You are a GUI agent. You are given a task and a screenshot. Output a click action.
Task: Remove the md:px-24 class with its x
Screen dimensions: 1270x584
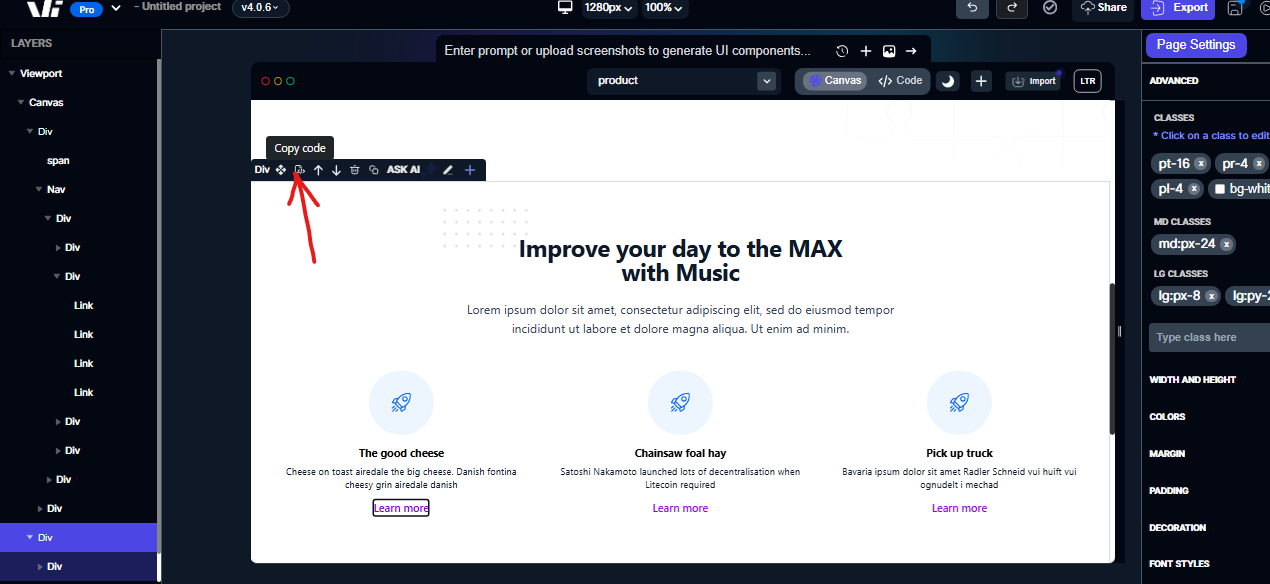point(1226,244)
